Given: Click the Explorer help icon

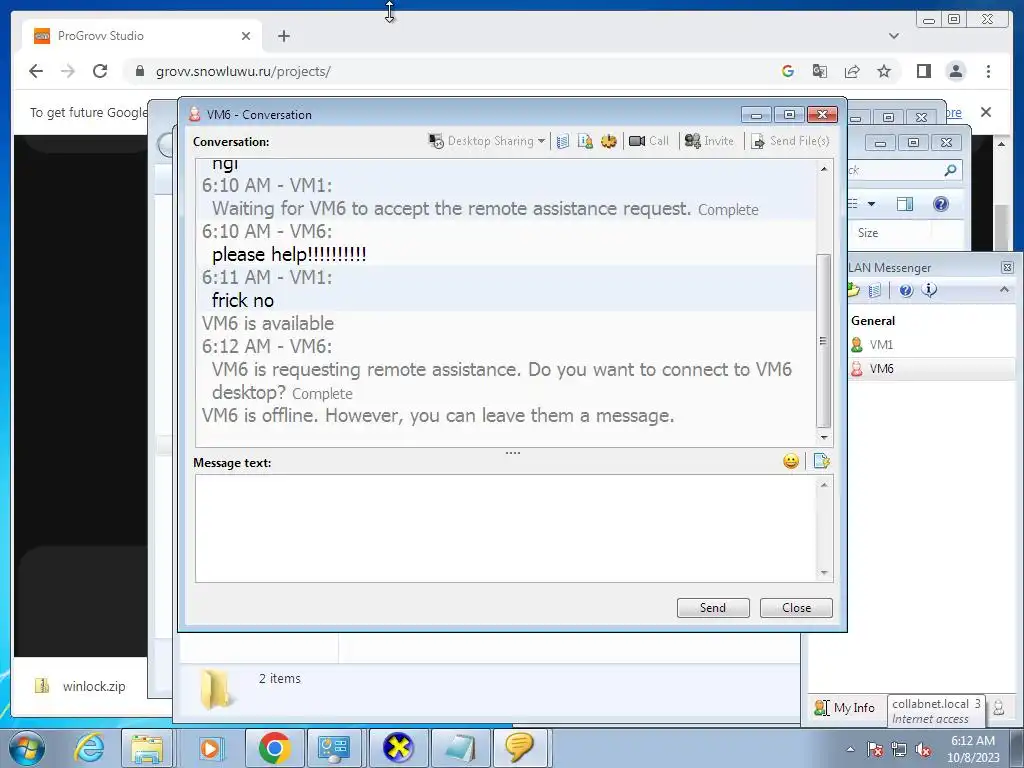Looking at the screenshot, I should click(940, 204).
